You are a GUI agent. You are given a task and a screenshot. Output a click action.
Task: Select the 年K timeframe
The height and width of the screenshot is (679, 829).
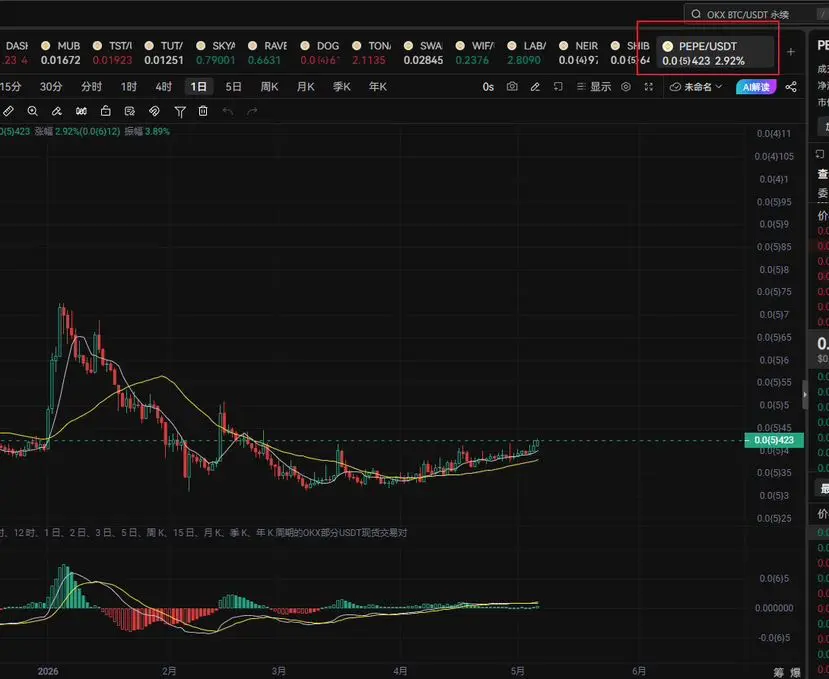(x=377, y=87)
